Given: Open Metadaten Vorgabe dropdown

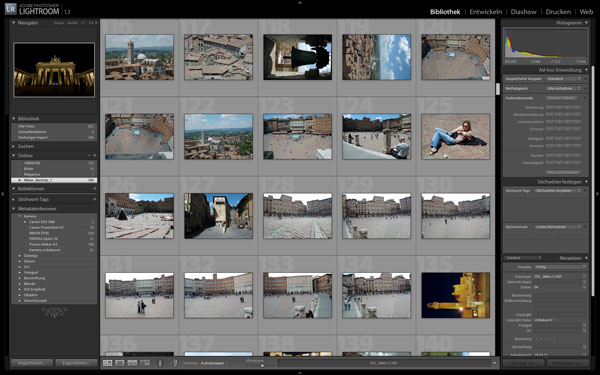Looking at the screenshot, I should click(x=560, y=267).
